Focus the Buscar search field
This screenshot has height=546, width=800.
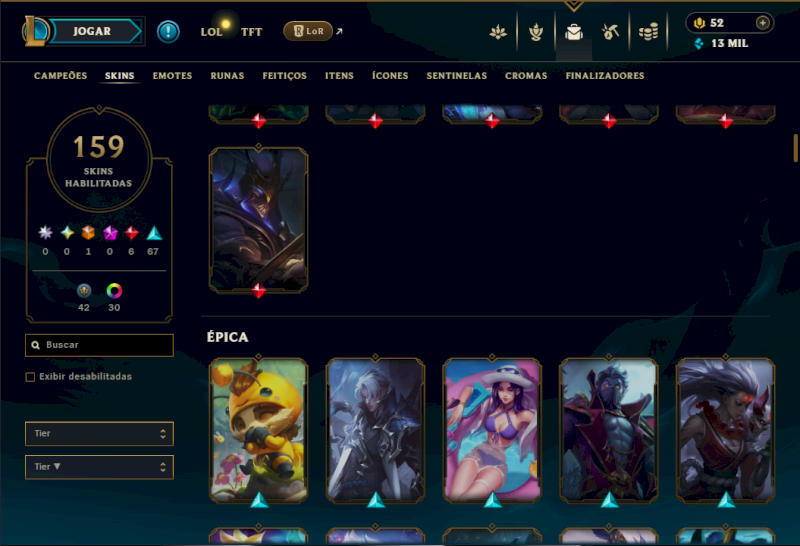(99, 345)
